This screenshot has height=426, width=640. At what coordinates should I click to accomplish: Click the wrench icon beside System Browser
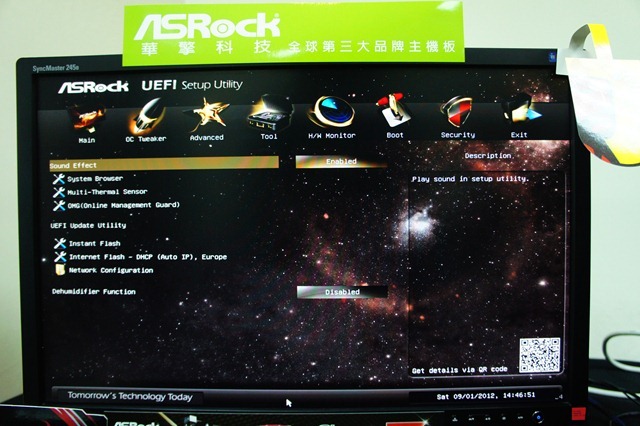click(58, 179)
